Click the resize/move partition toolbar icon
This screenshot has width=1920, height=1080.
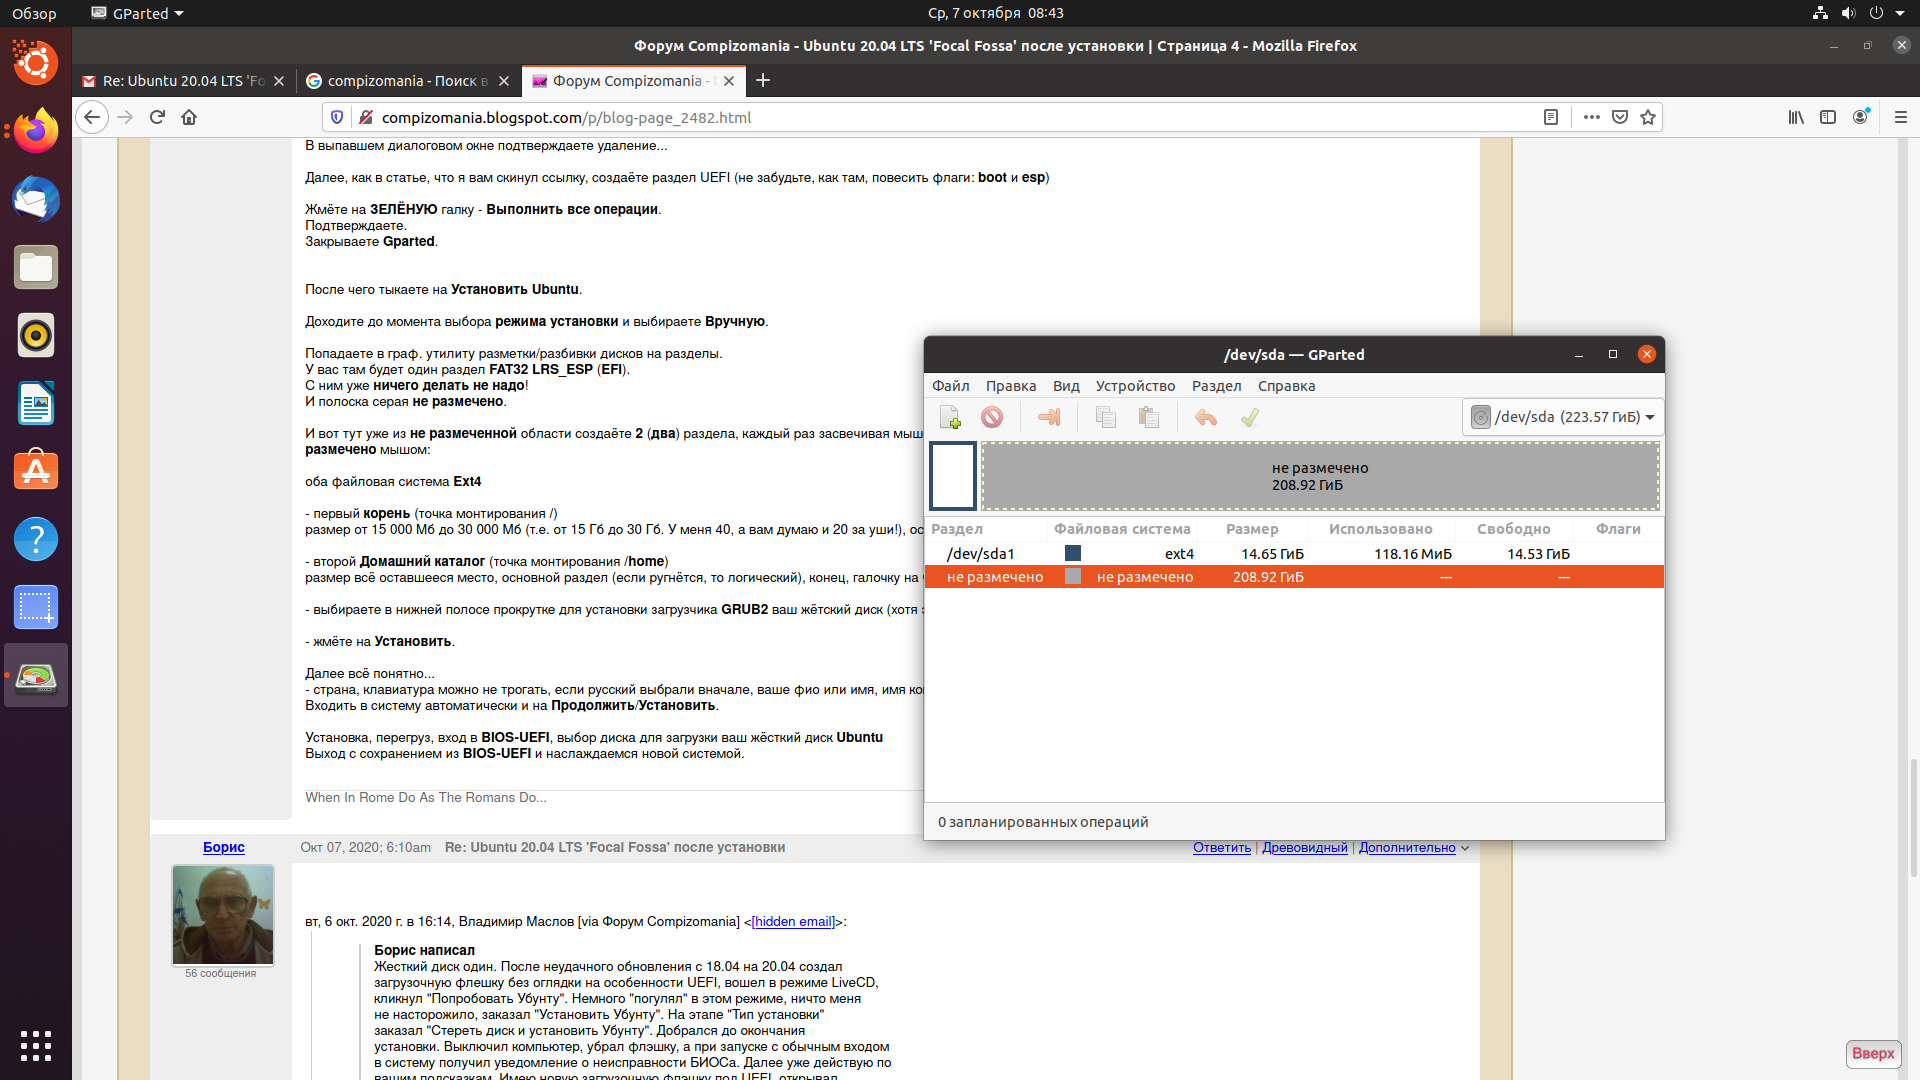(x=1048, y=417)
